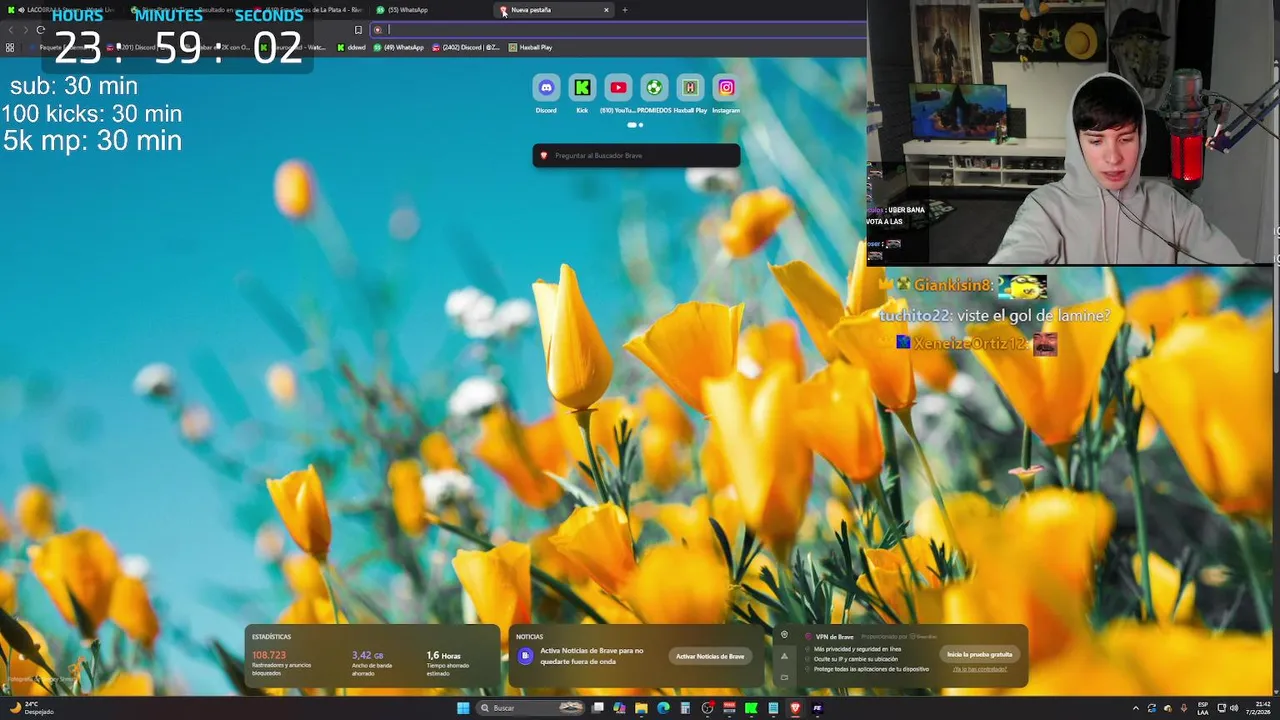This screenshot has width=1280, height=720.
Task: Open a new tab with plus button
Action: [625, 10]
